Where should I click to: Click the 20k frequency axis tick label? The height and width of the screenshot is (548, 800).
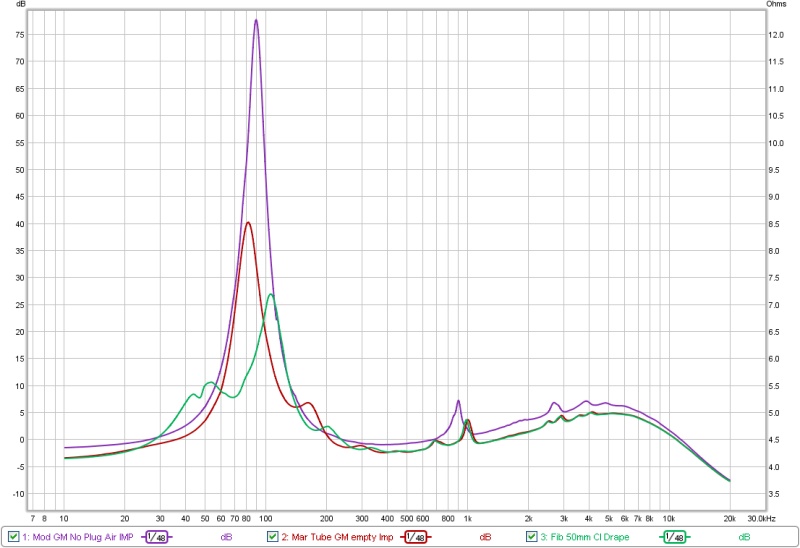pos(730,518)
